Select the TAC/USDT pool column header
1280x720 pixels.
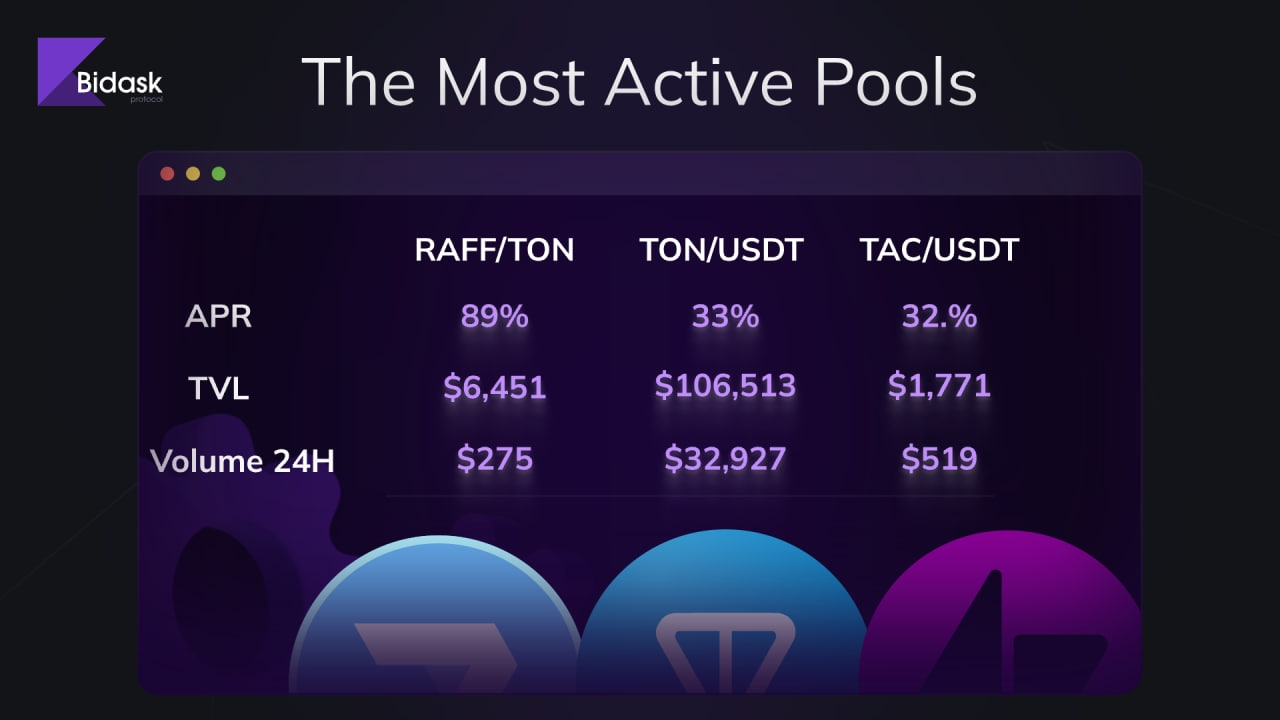939,250
